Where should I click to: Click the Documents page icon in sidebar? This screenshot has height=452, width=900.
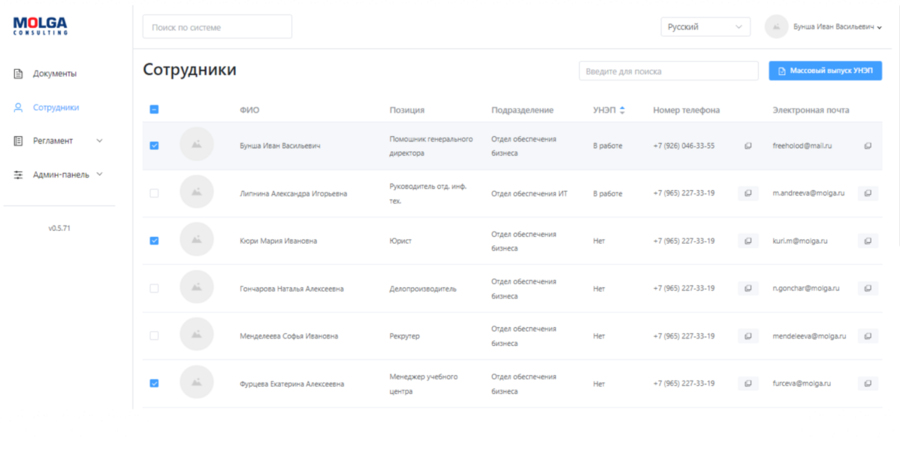(x=18, y=74)
